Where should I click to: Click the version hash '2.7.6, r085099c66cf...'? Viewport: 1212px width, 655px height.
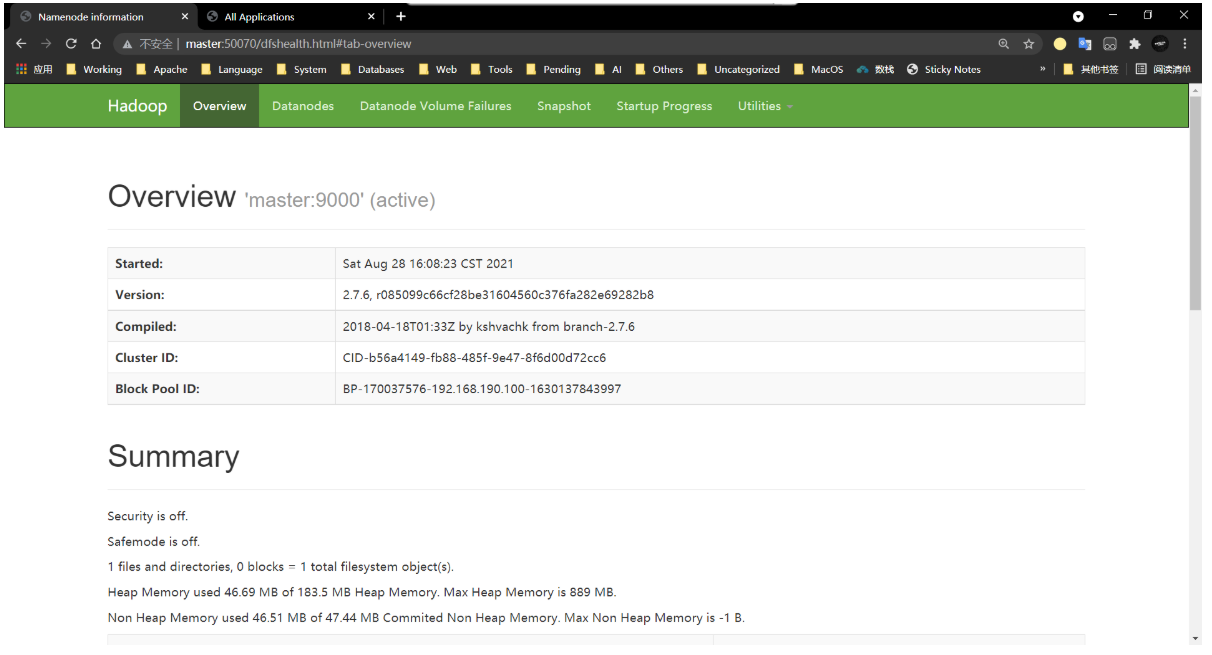click(498, 295)
